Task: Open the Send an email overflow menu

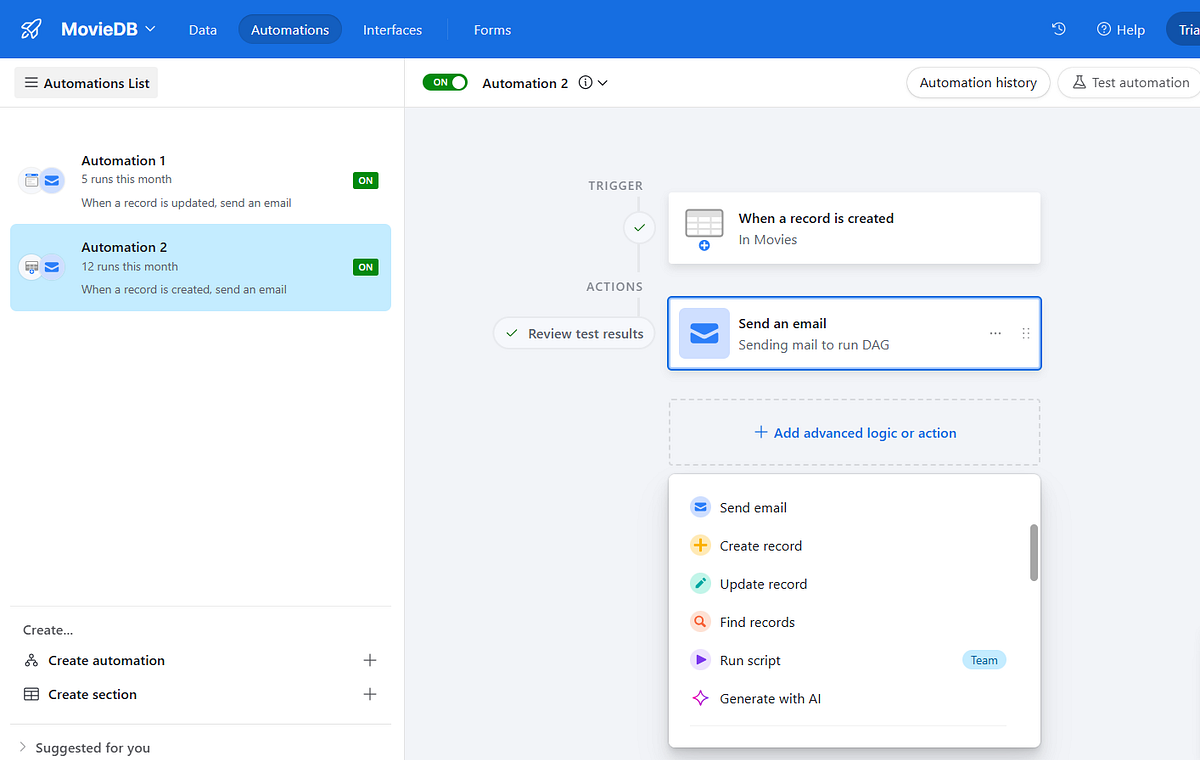Action: [995, 333]
